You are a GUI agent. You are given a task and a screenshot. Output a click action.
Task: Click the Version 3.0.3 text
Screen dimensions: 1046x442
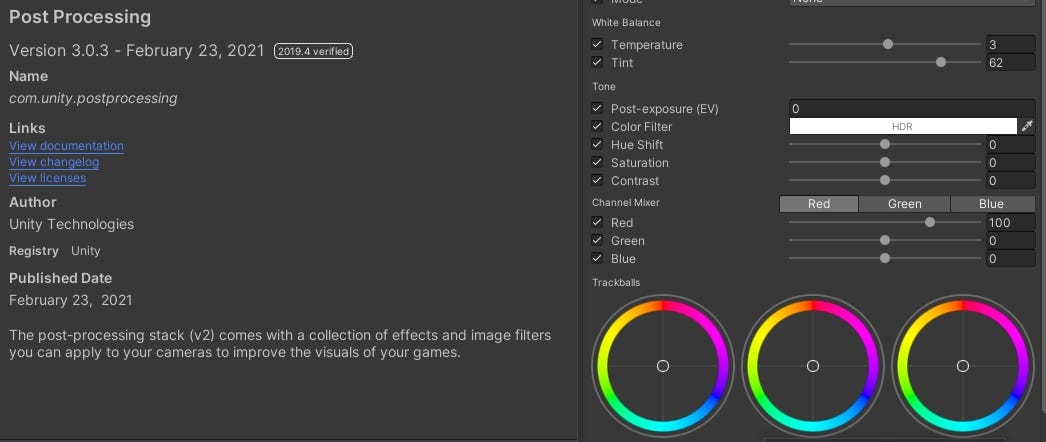tap(59, 51)
